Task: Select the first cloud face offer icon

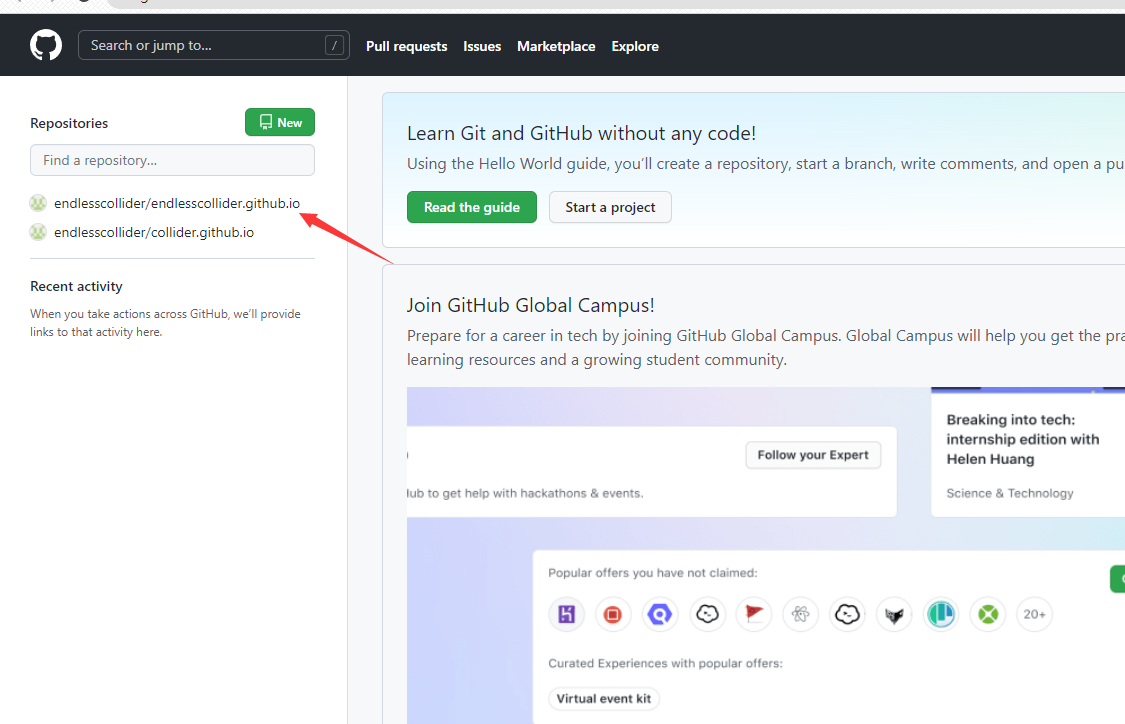Action: click(707, 614)
